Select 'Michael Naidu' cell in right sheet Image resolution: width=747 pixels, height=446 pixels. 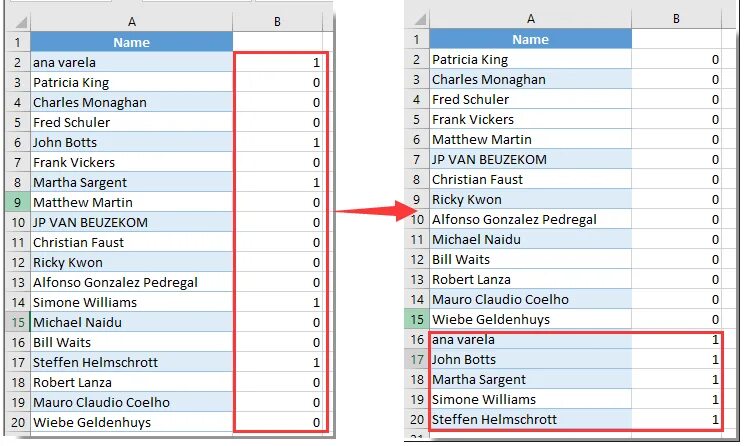530,239
